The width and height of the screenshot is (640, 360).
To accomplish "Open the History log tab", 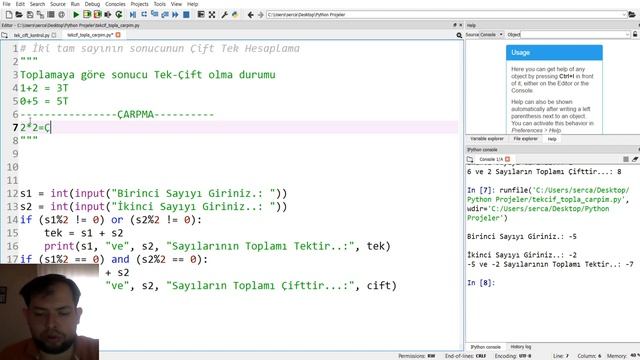I will point(521,347).
